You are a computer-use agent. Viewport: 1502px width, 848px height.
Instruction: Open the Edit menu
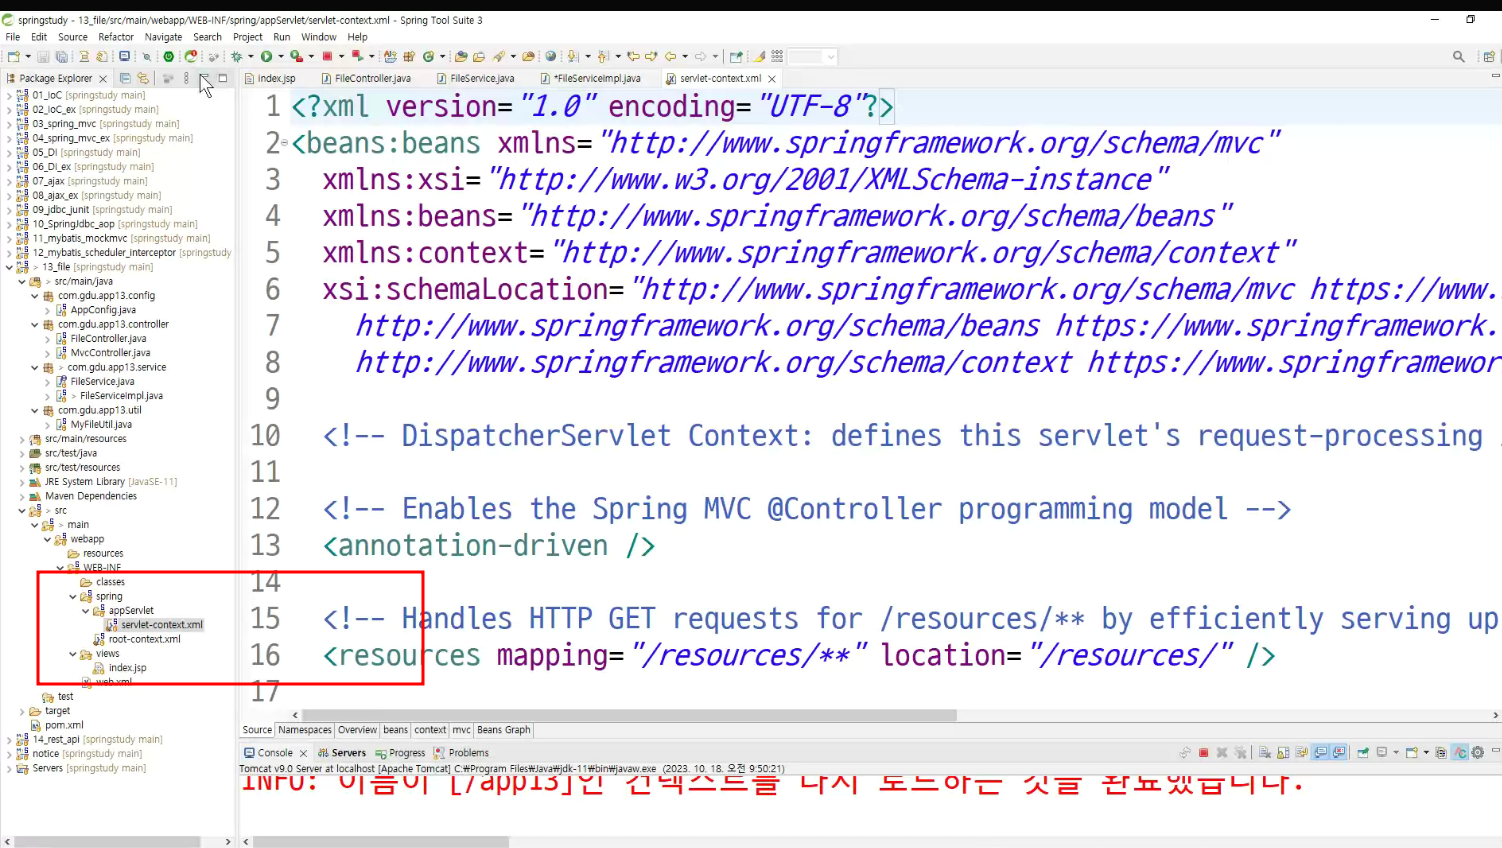coord(39,37)
